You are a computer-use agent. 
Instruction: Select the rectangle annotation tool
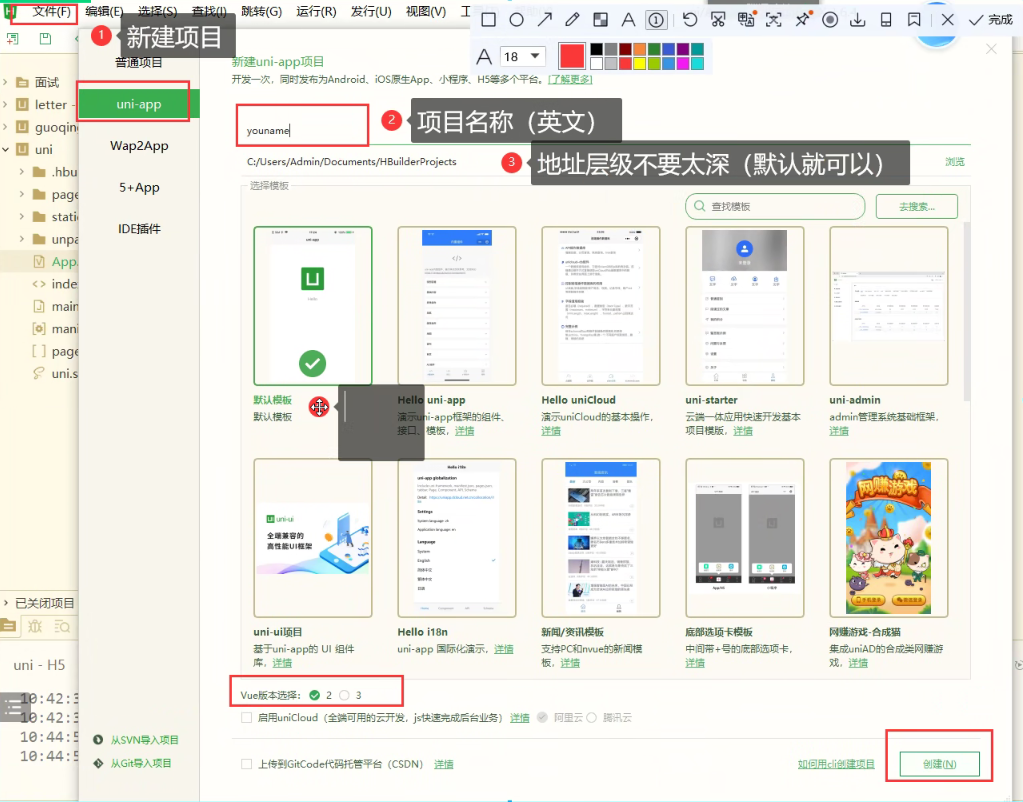click(488, 20)
